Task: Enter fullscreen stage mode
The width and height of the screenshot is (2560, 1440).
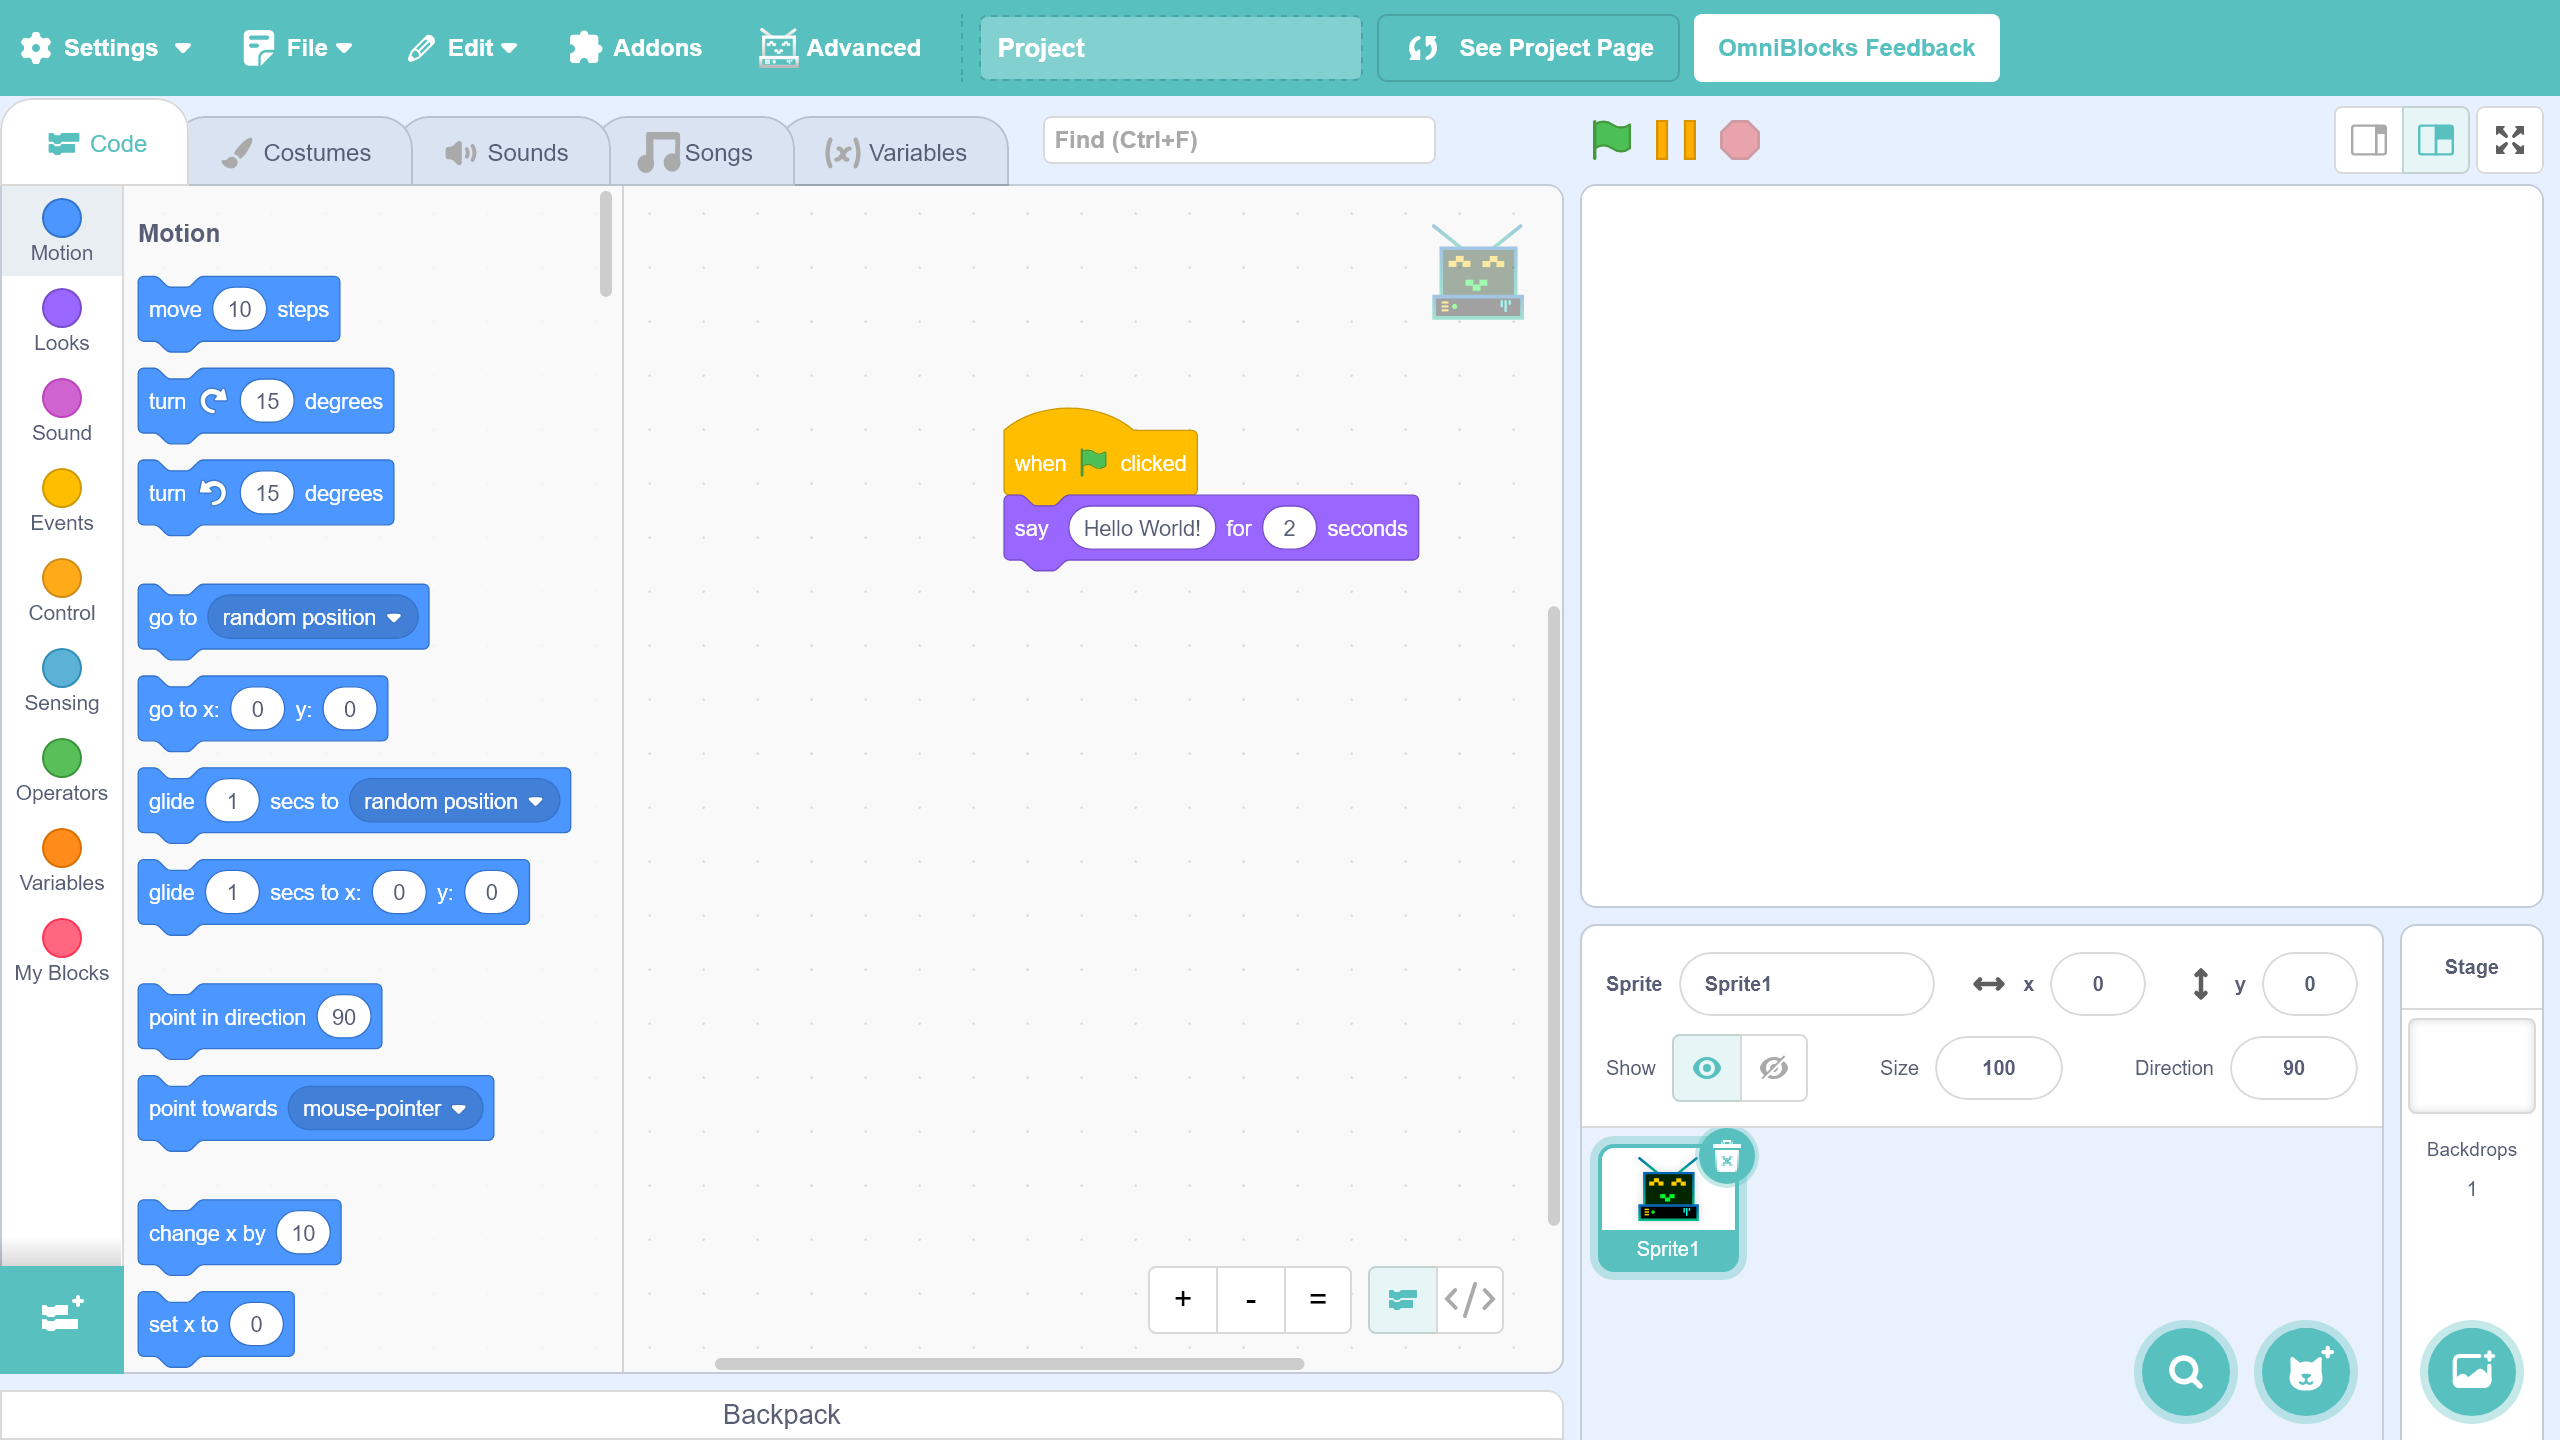Action: pyautogui.click(x=2509, y=140)
